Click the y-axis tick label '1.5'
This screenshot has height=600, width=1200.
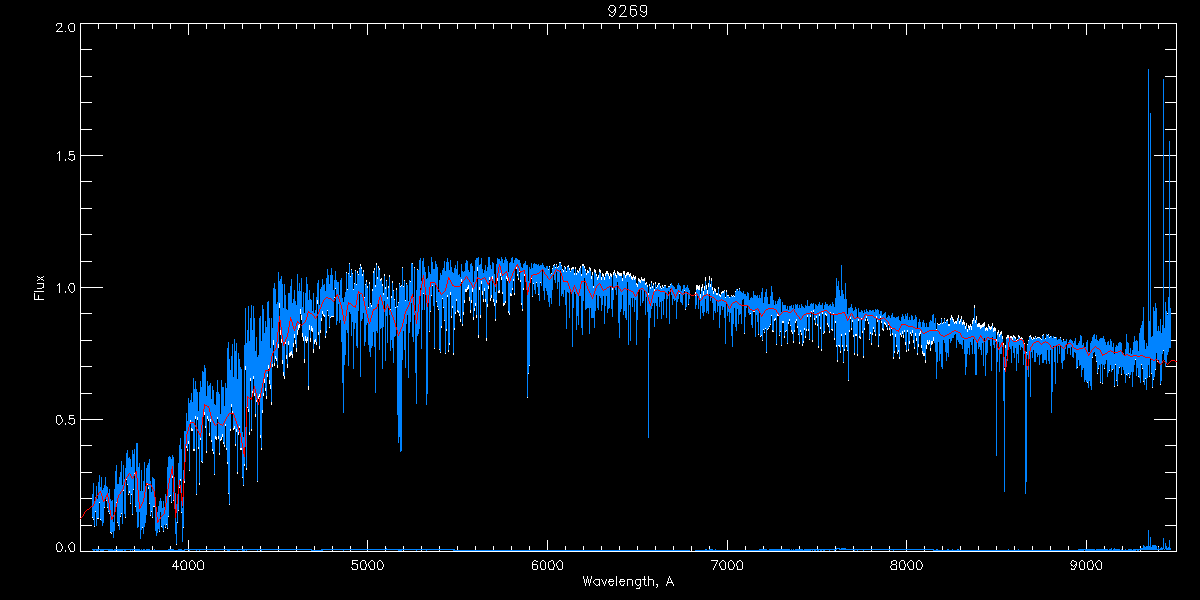tap(65, 156)
